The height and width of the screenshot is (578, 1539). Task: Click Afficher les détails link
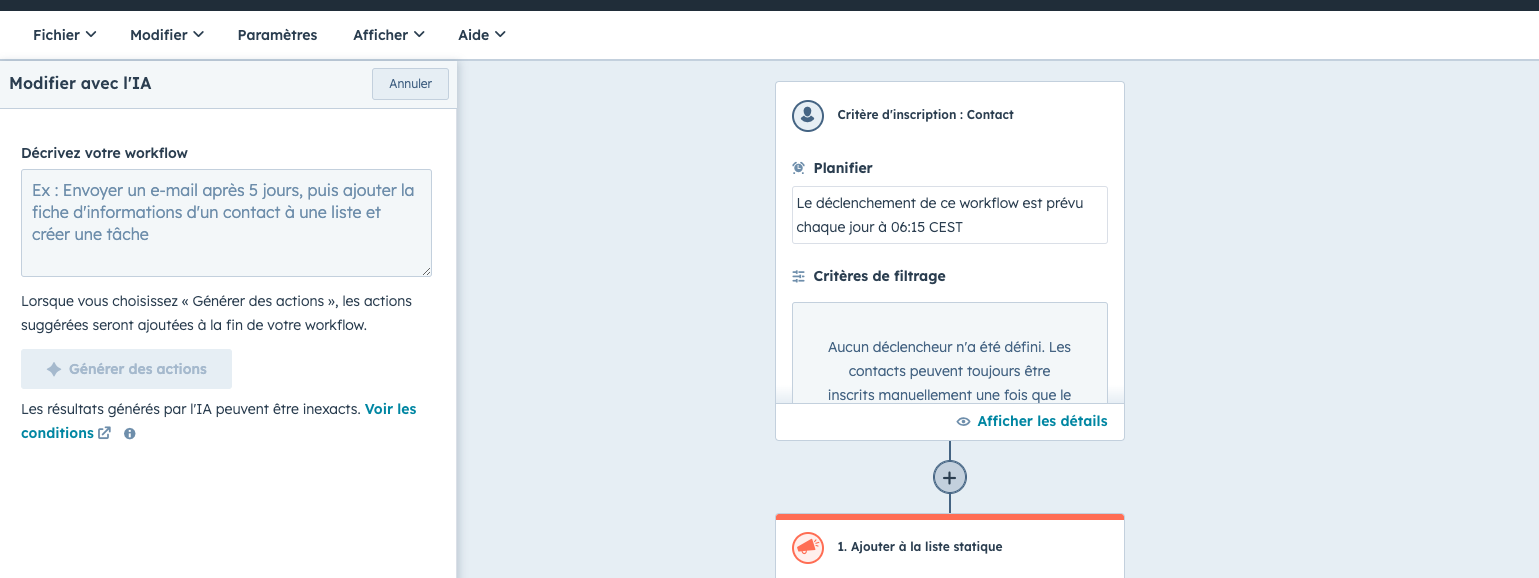pos(1042,421)
